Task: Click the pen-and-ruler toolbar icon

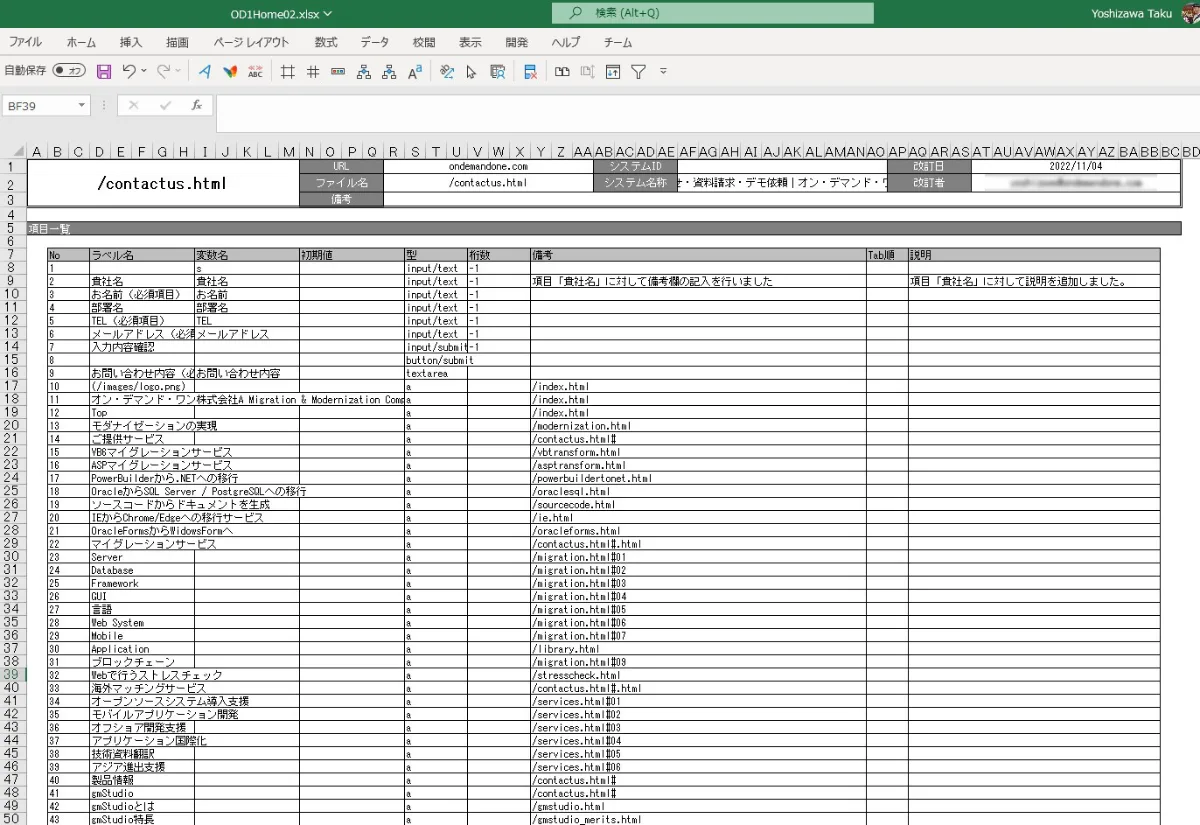Action: pyautogui.click(x=447, y=71)
